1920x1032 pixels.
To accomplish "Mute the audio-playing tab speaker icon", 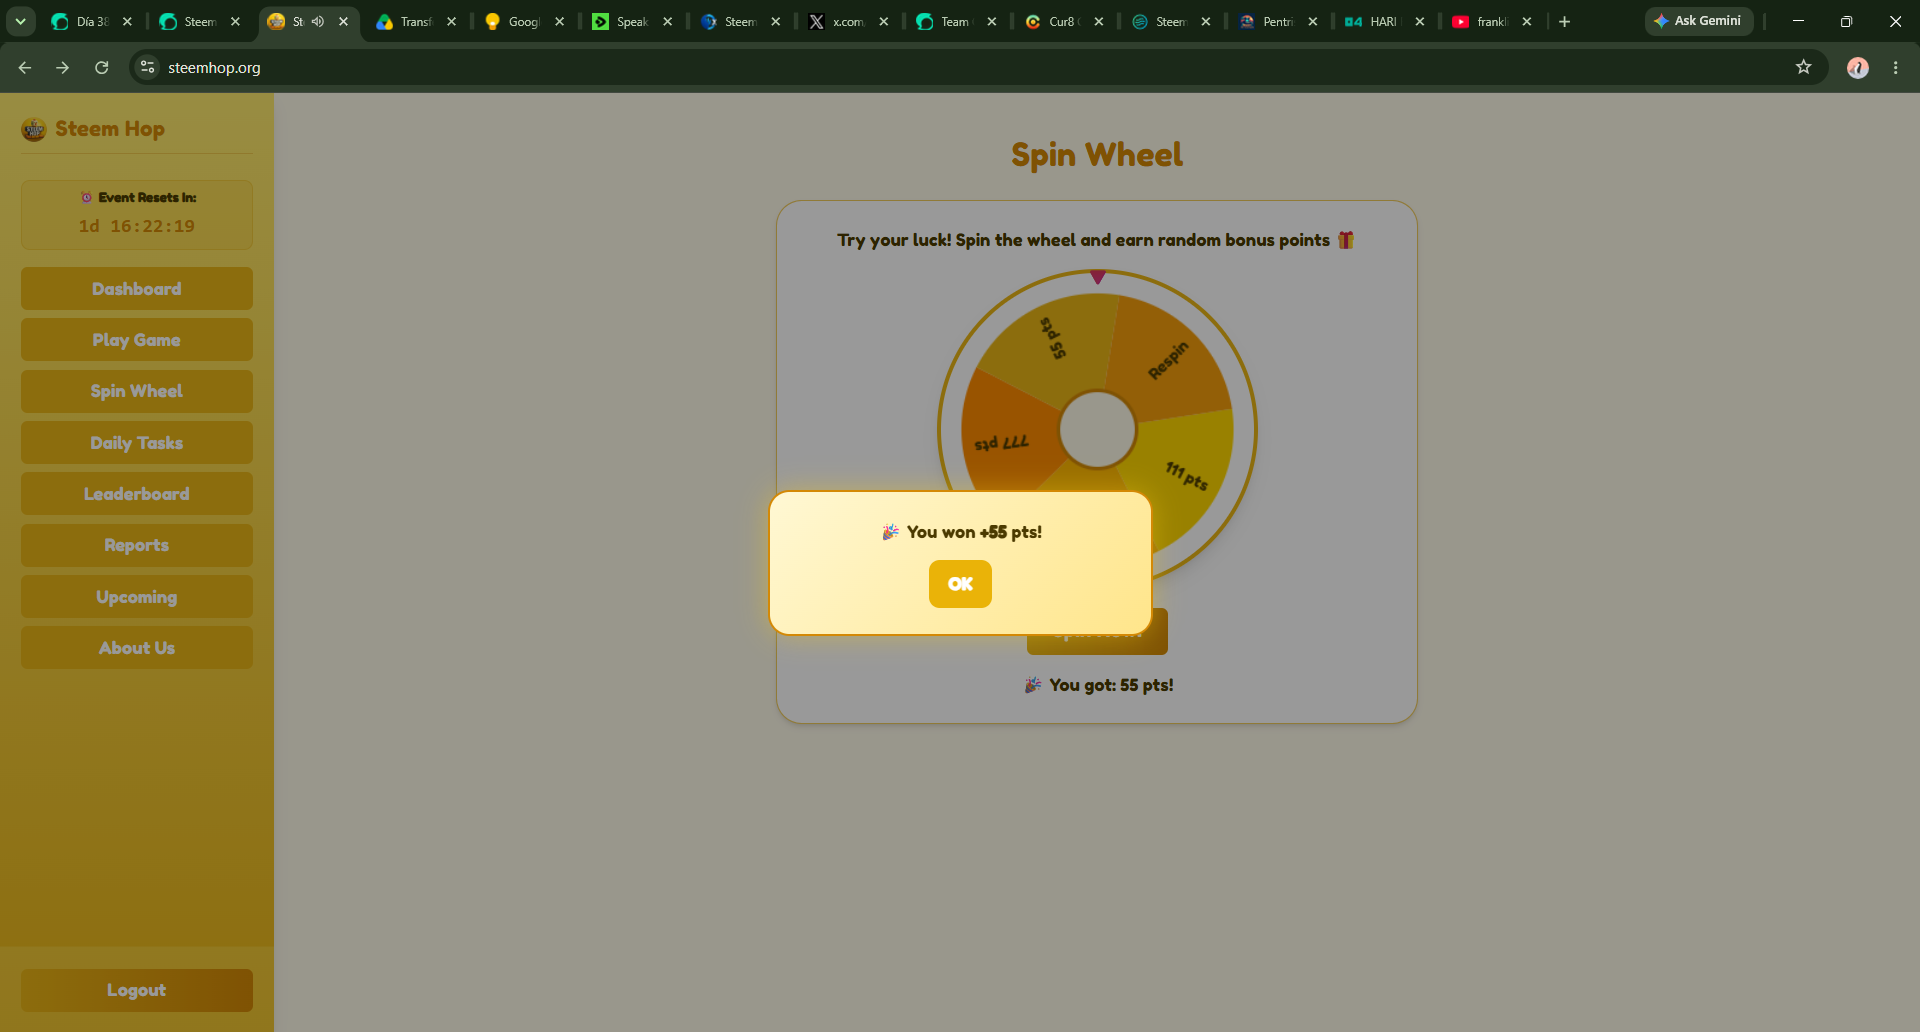I will [318, 21].
